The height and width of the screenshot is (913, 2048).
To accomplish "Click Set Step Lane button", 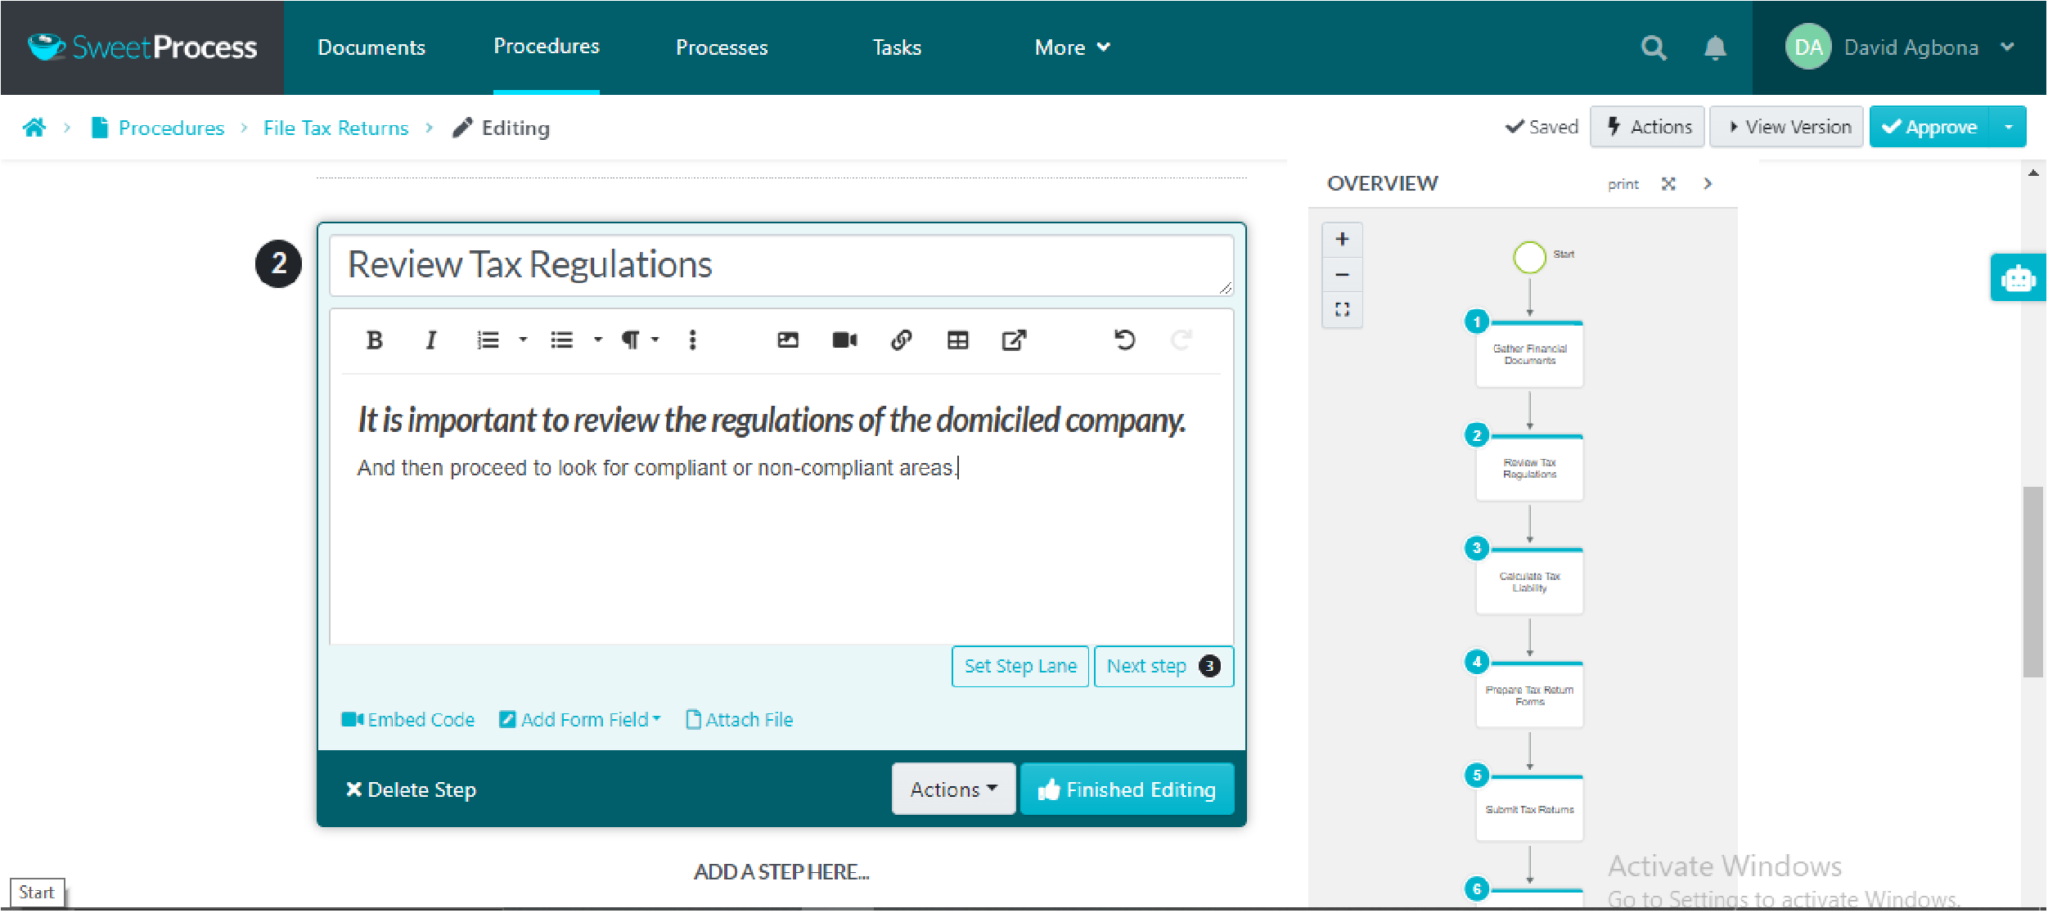I will tap(1020, 667).
